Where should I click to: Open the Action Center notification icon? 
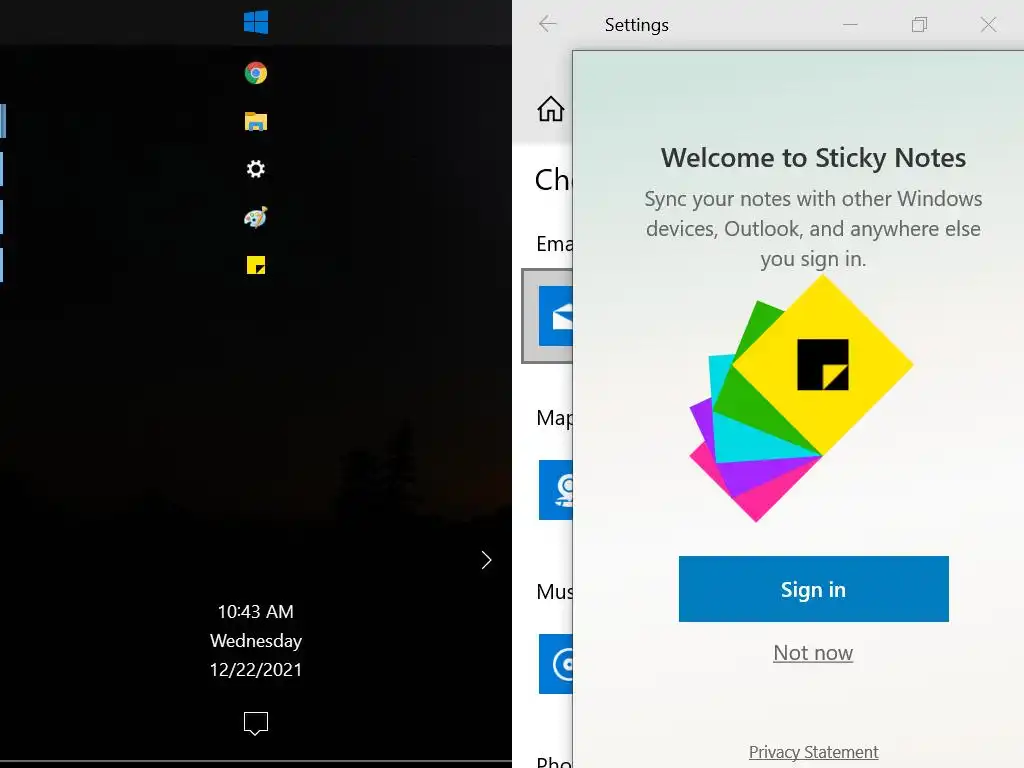255,723
